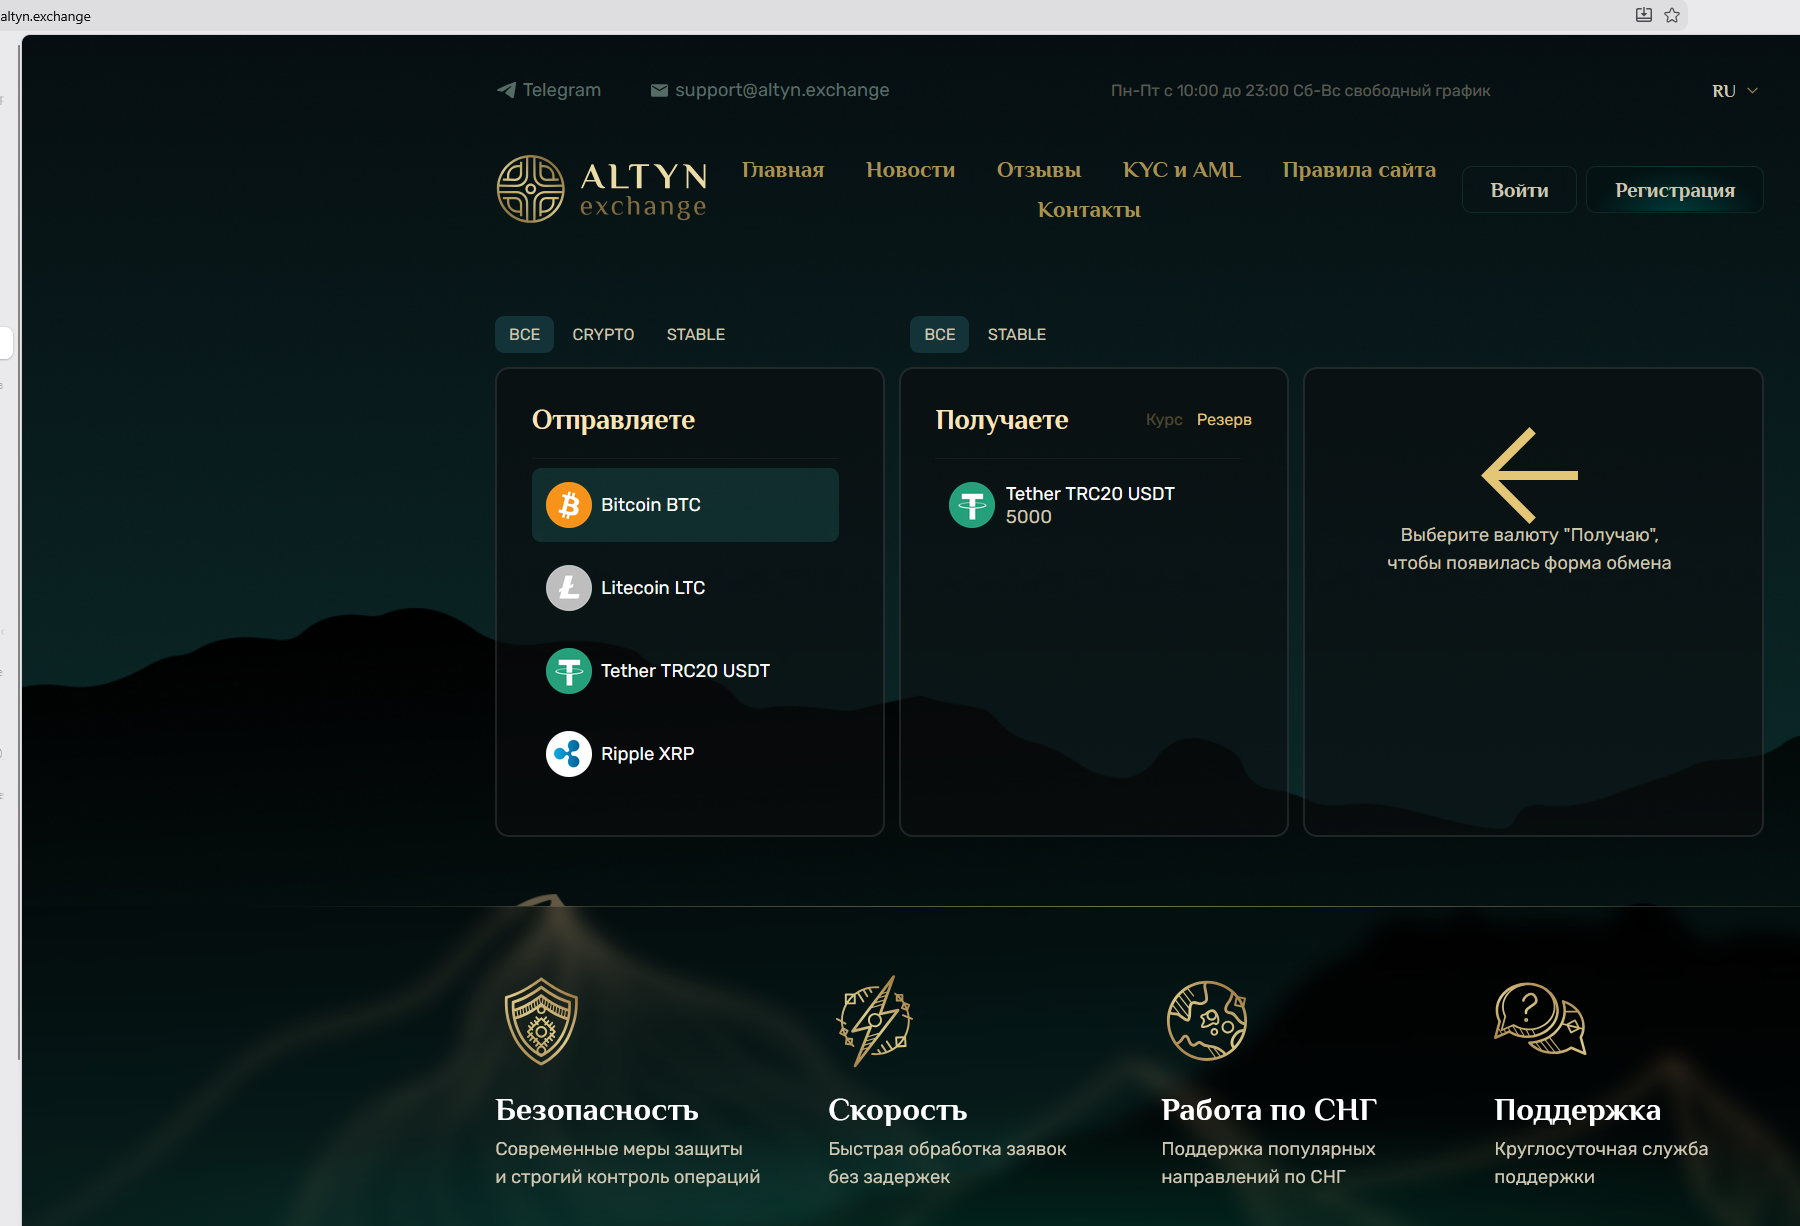Click the Ripple XRP coin icon
1800x1226 pixels.
569,754
